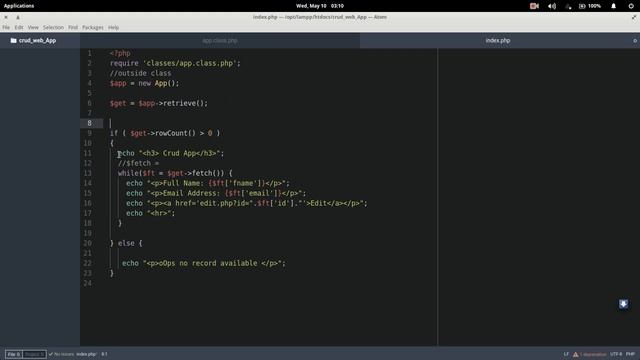Click the edit.php link echo line
Screen dimensions: 640x360
[247, 203]
